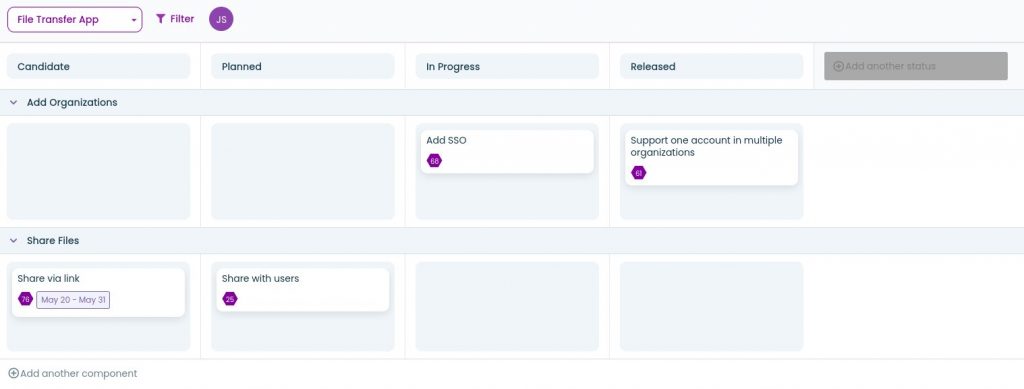Open the File Transfer App dropdown
The width and height of the screenshot is (1024, 389).
pyautogui.click(x=74, y=20)
